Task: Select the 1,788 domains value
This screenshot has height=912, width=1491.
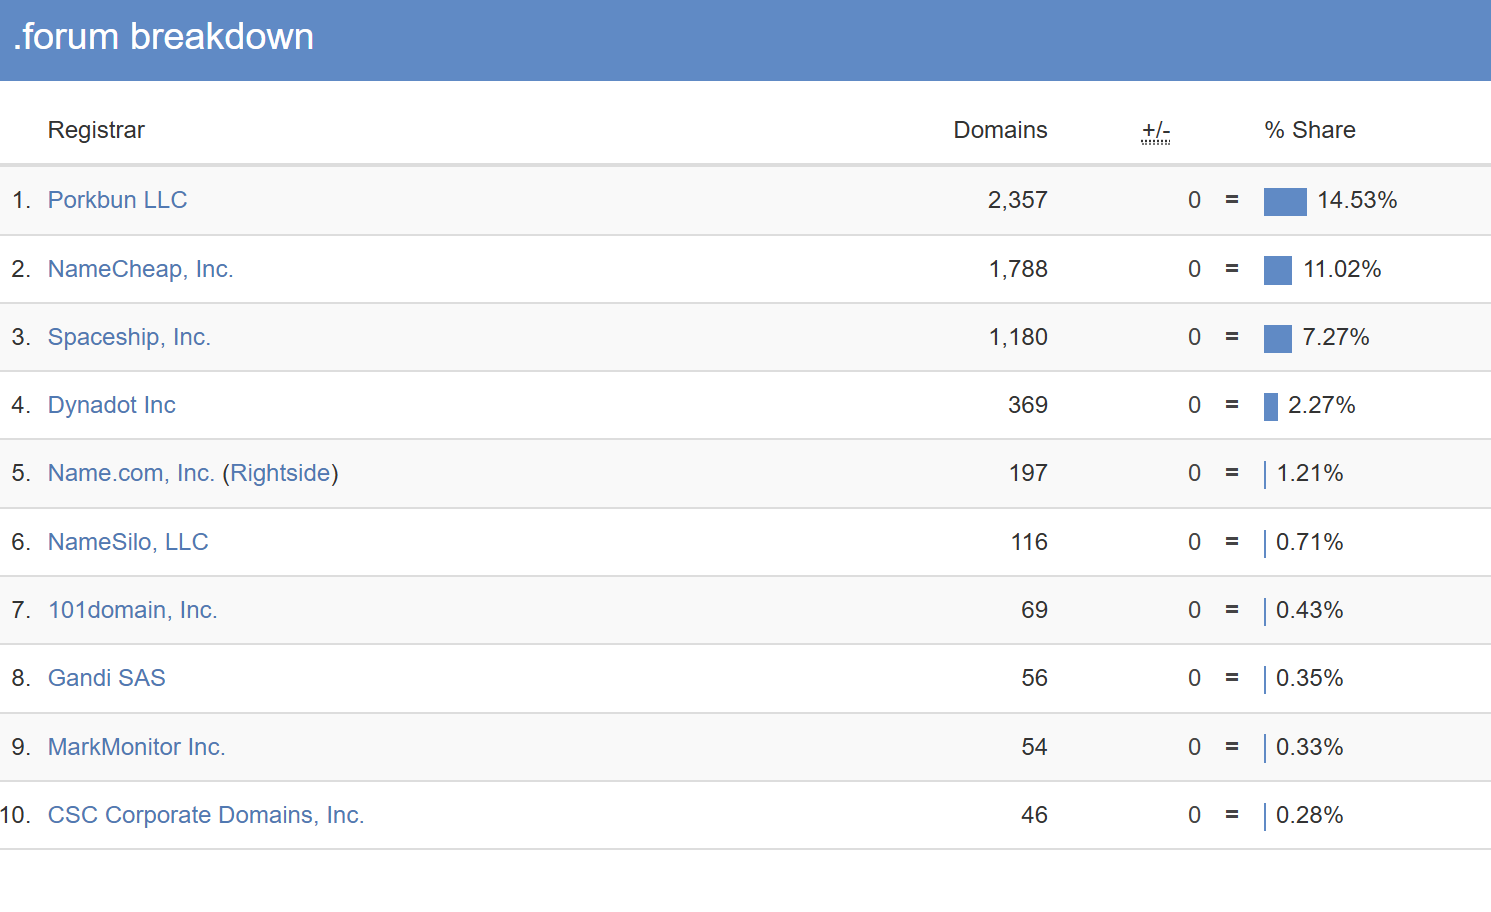Action: [1018, 269]
